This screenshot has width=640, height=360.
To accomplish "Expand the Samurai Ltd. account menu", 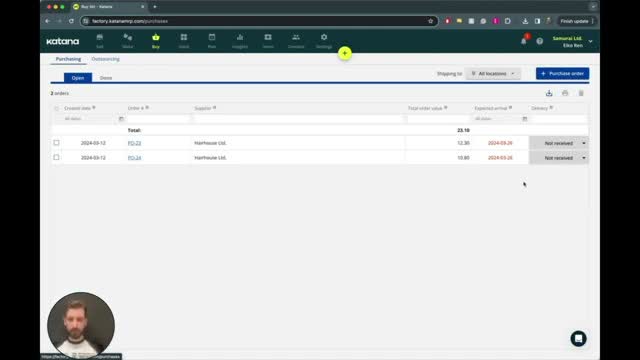I will pyautogui.click(x=590, y=41).
